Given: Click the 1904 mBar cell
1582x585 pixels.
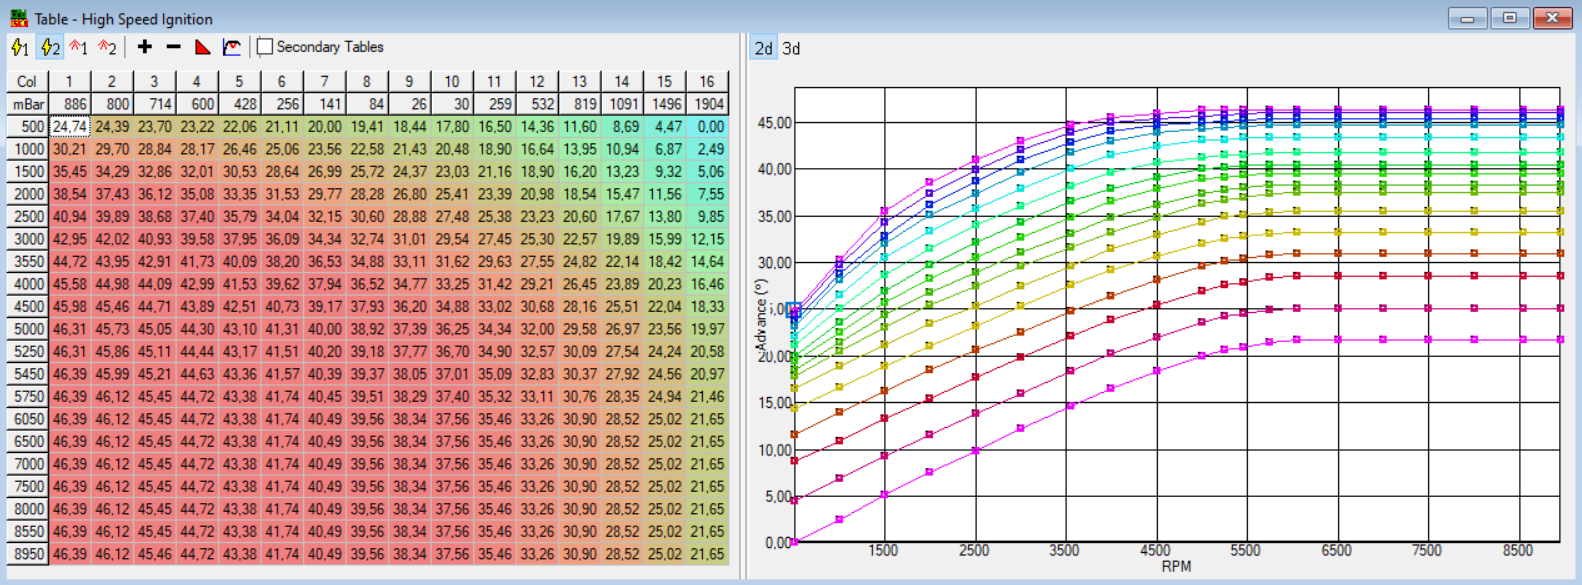Looking at the screenshot, I should 707,104.
